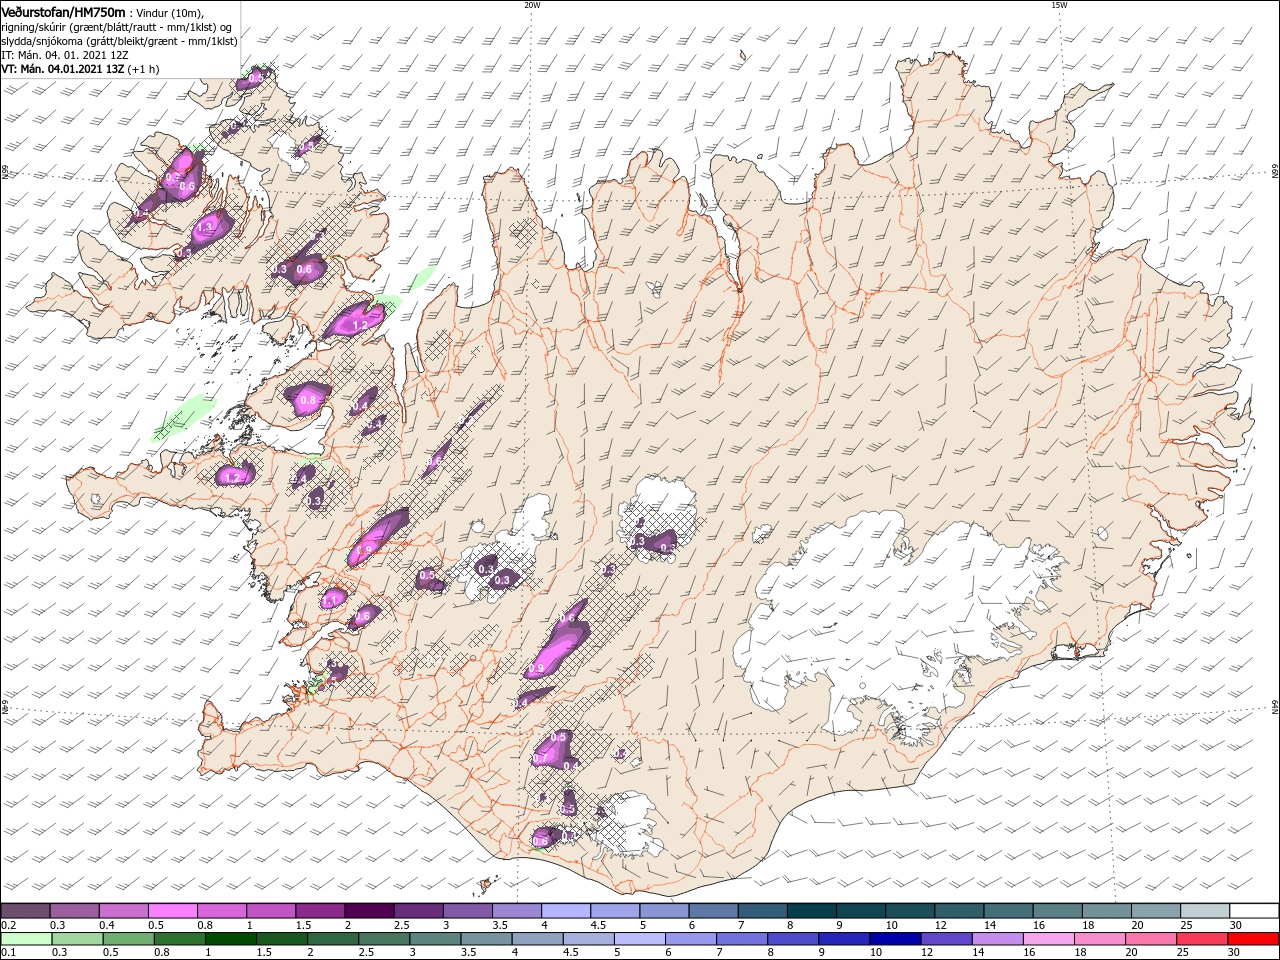
Task: Select the lower scale green swatch starting at 0.5
Action: [x=128, y=939]
